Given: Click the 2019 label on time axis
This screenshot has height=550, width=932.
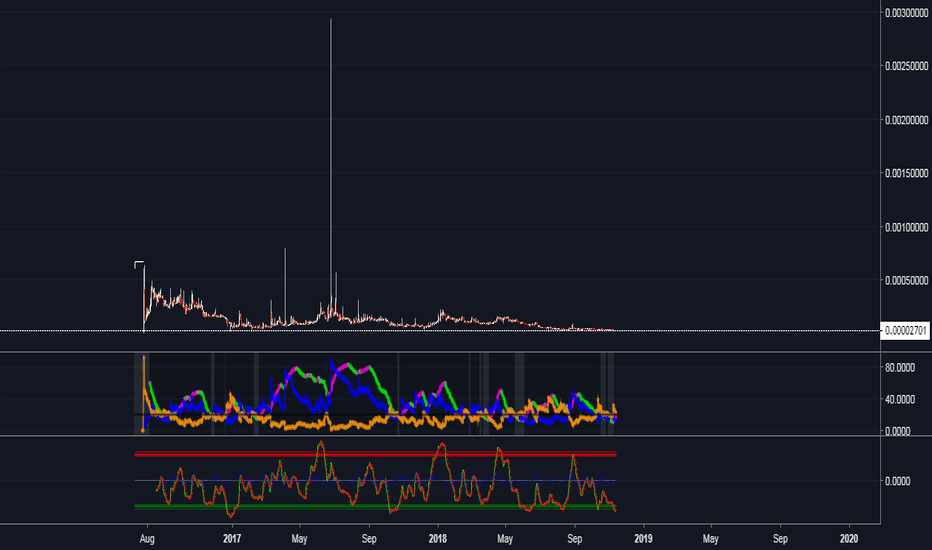Looking at the screenshot, I should pyautogui.click(x=643, y=539).
